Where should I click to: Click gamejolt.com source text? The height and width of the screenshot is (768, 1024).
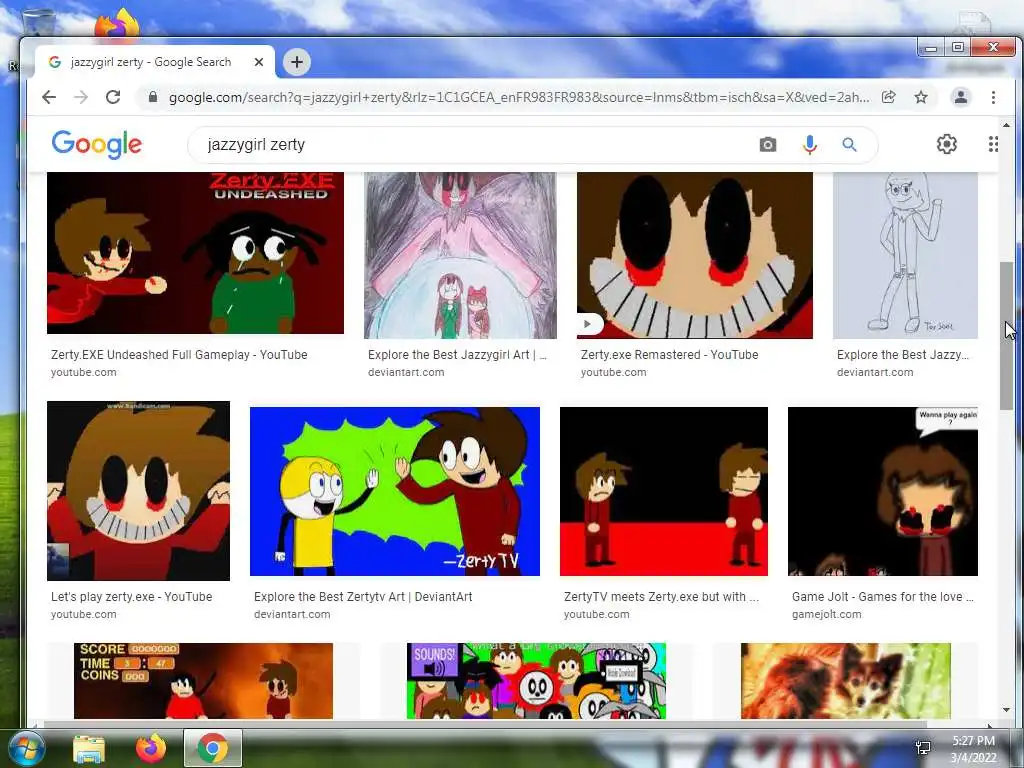pyautogui.click(x=827, y=614)
